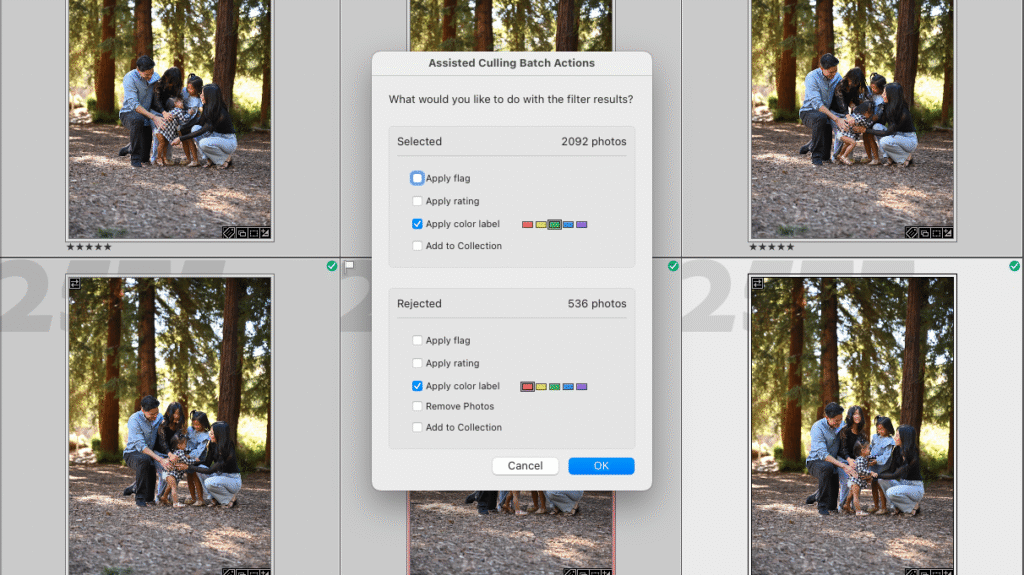
Task: Pick yellow color label for Rejected photos
Action: [x=541, y=387]
